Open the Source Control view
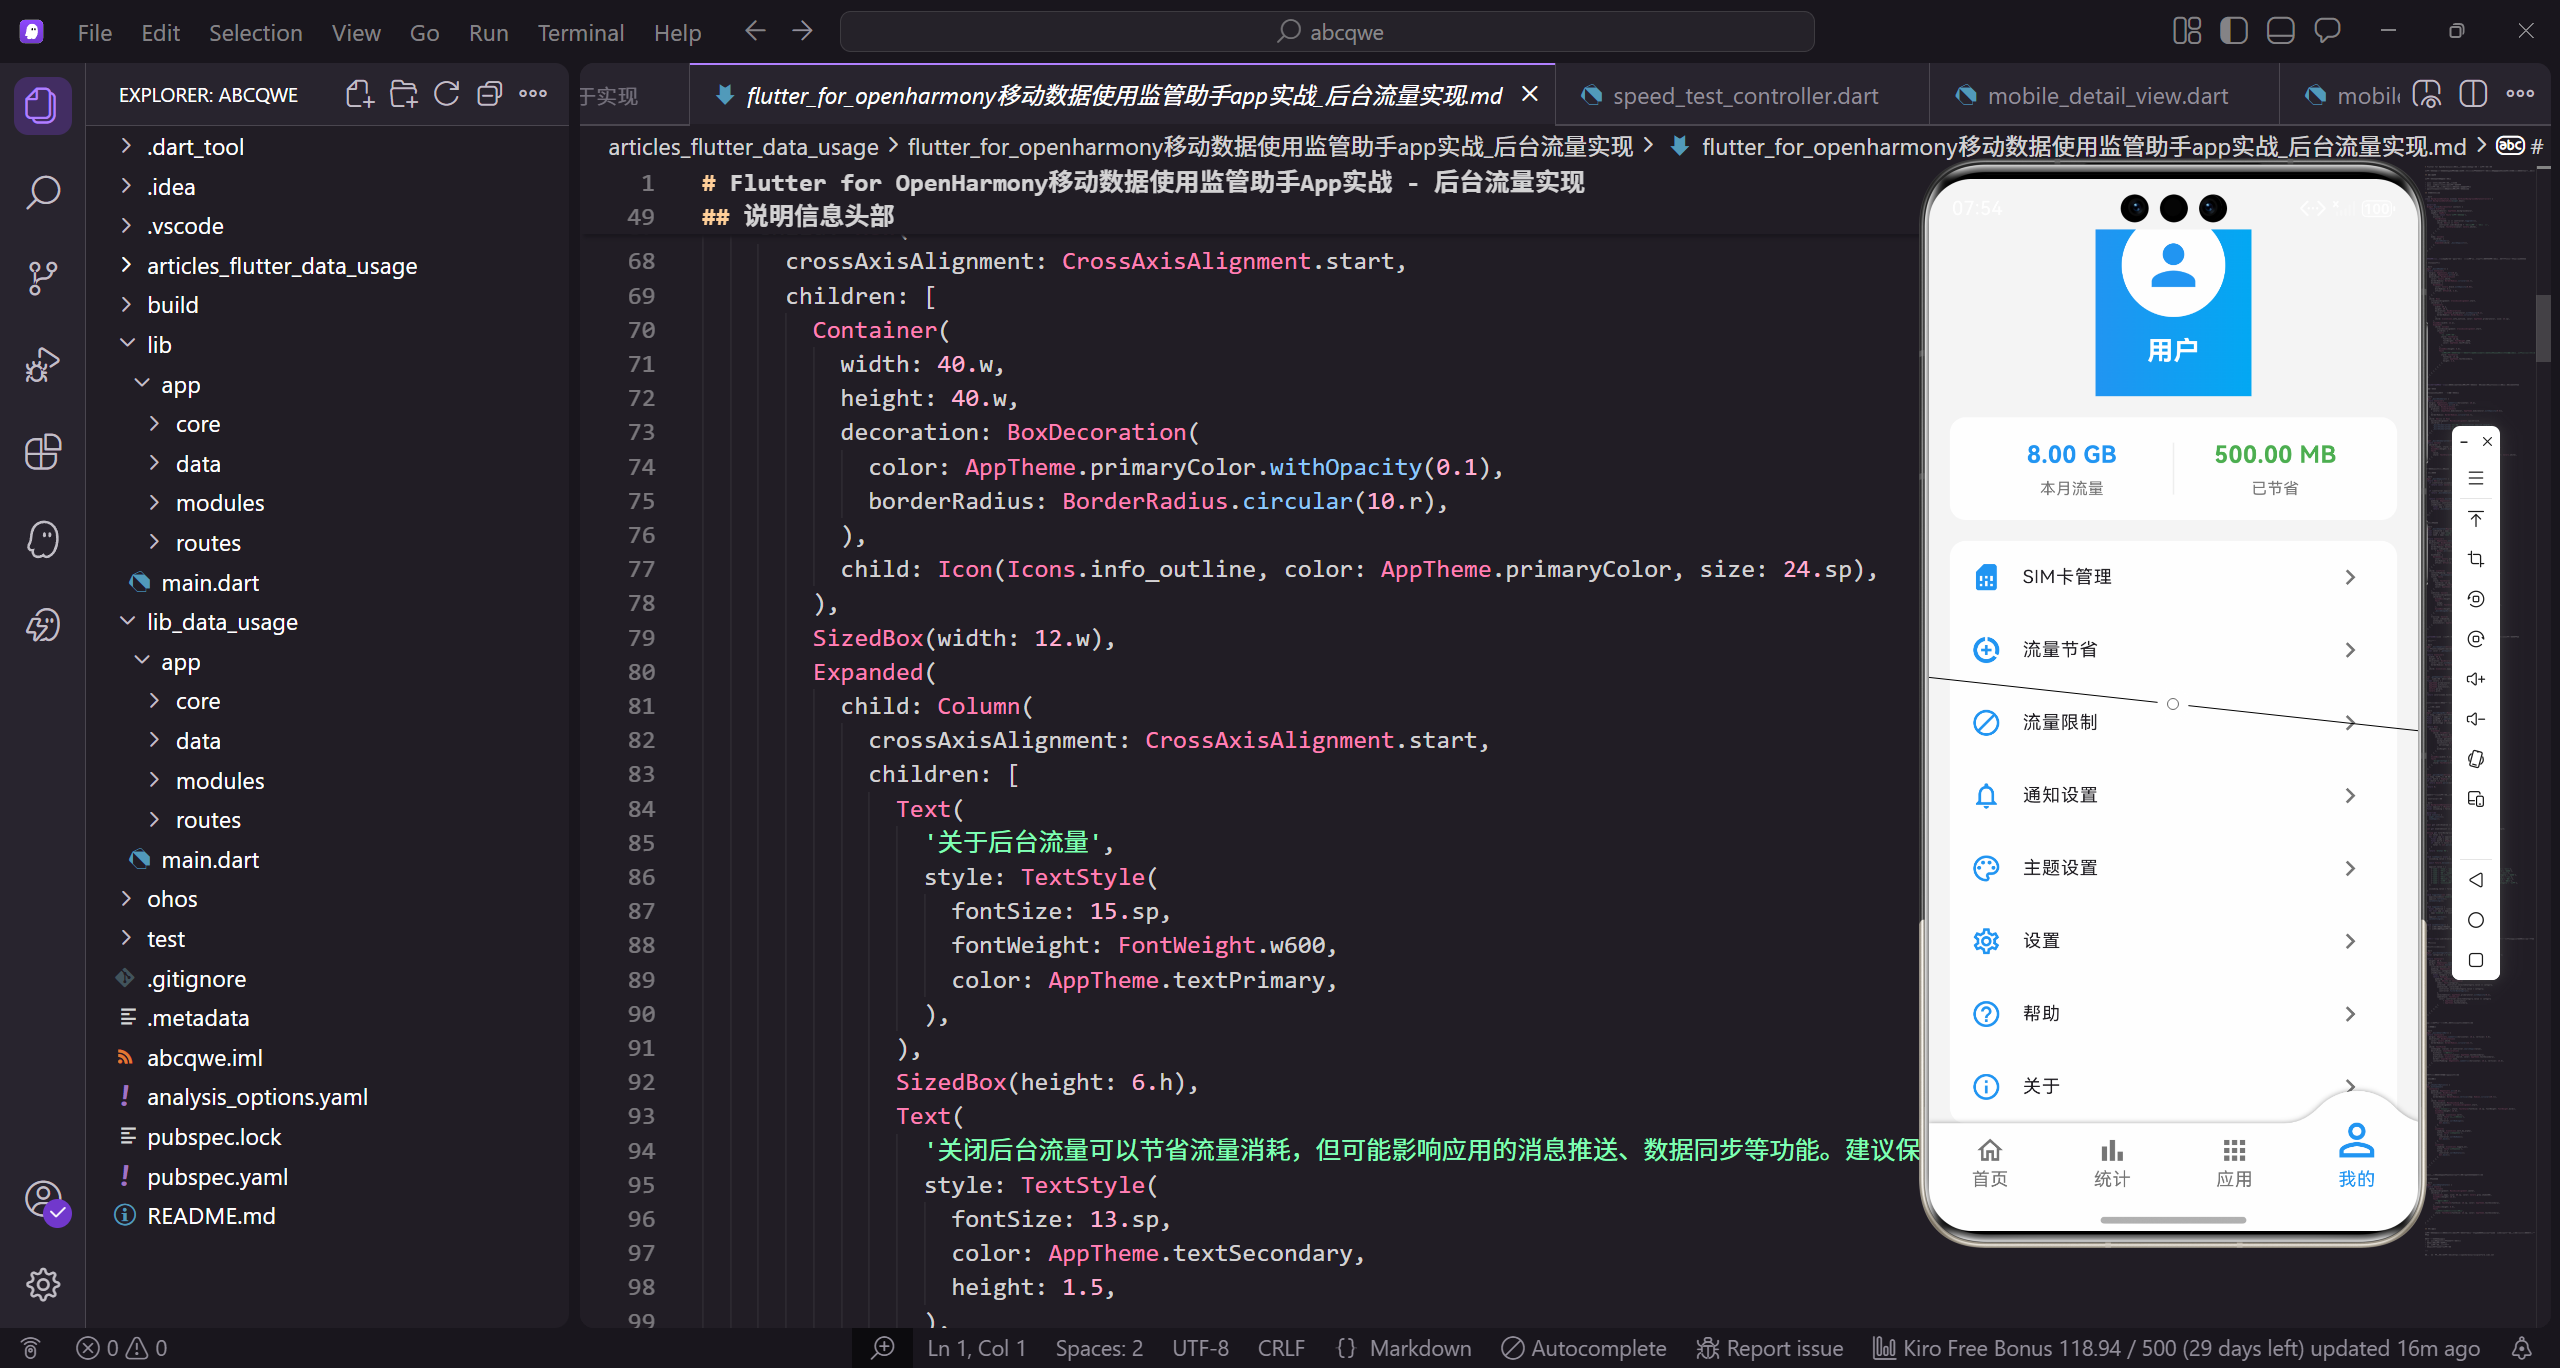 pos(42,278)
